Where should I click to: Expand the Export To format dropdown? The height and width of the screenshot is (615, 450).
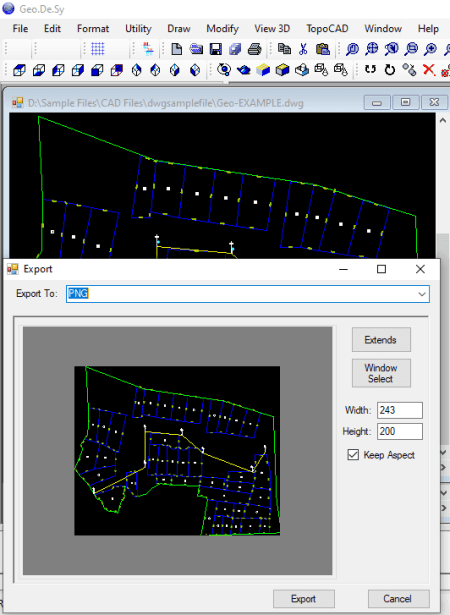[x=422, y=294]
